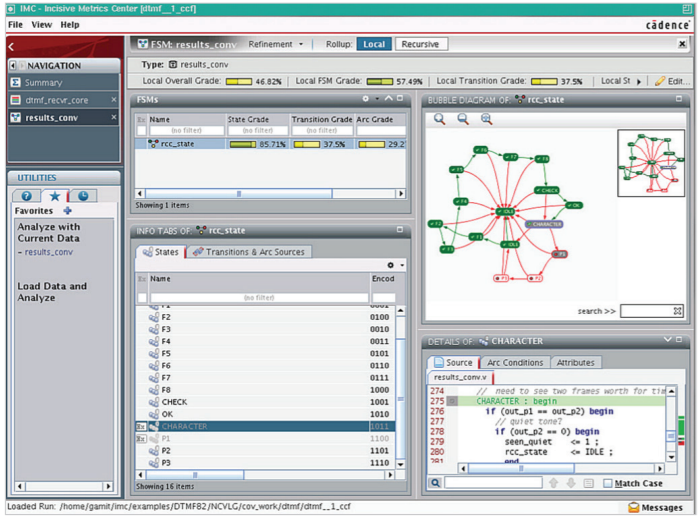The width and height of the screenshot is (698, 518).
Task: Switch to the Arc Conditions tab
Action: 515,362
